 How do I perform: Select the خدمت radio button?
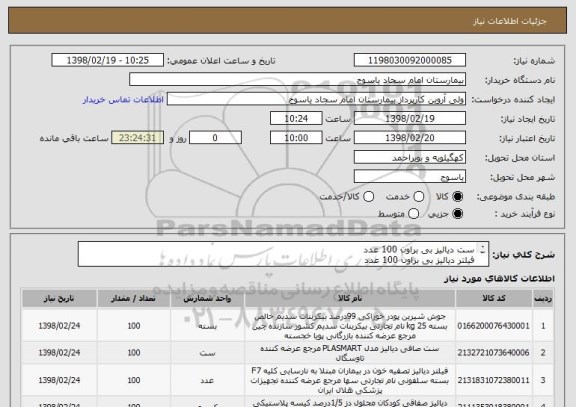point(419,197)
